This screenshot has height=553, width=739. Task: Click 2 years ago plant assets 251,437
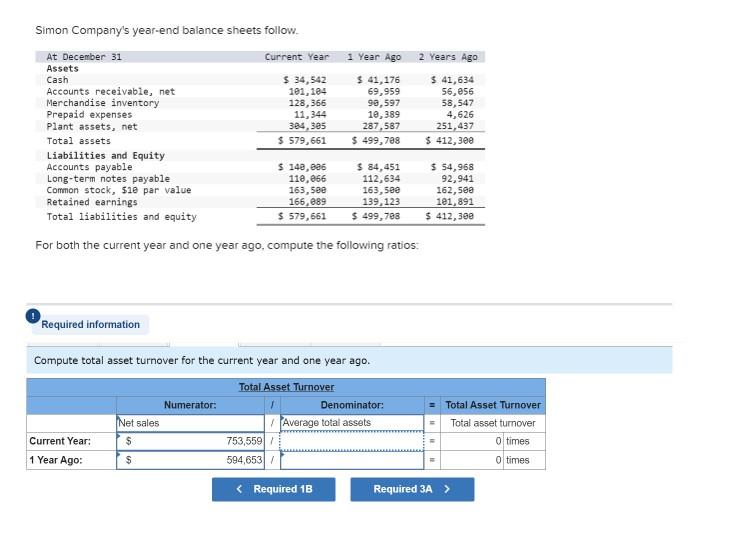pyautogui.click(x=455, y=126)
